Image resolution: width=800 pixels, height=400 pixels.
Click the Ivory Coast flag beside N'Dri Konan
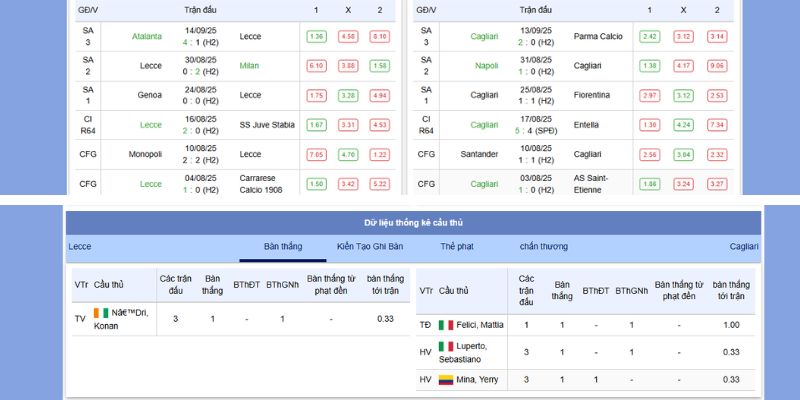tap(101, 313)
